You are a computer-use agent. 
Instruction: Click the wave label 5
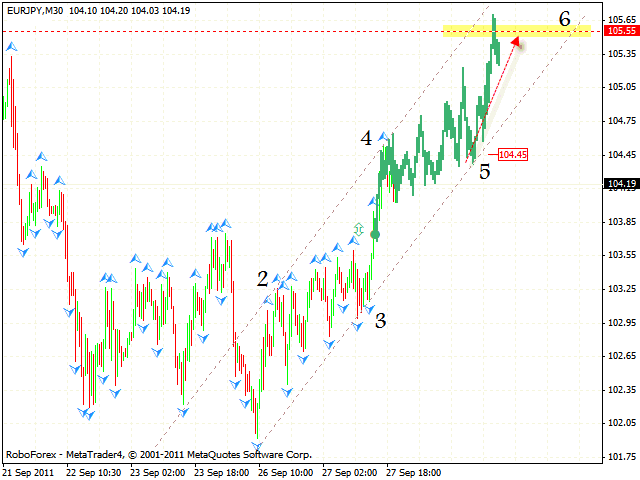point(485,172)
